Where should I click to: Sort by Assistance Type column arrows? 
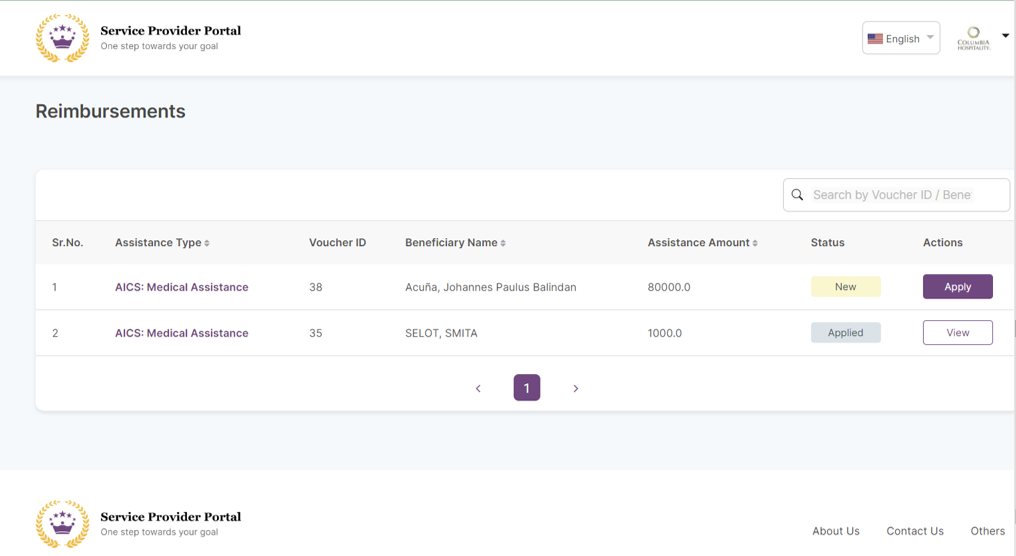[x=207, y=243]
